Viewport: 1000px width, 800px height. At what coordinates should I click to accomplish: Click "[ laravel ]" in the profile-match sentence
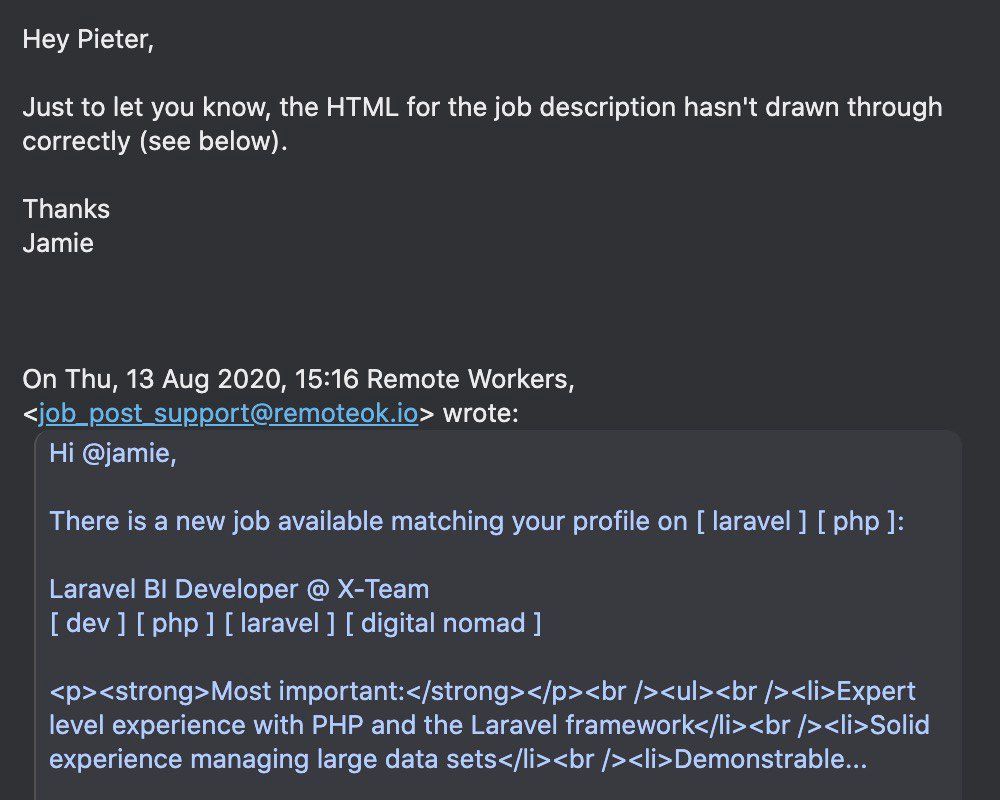pyautogui.click(x=752, y=521)
